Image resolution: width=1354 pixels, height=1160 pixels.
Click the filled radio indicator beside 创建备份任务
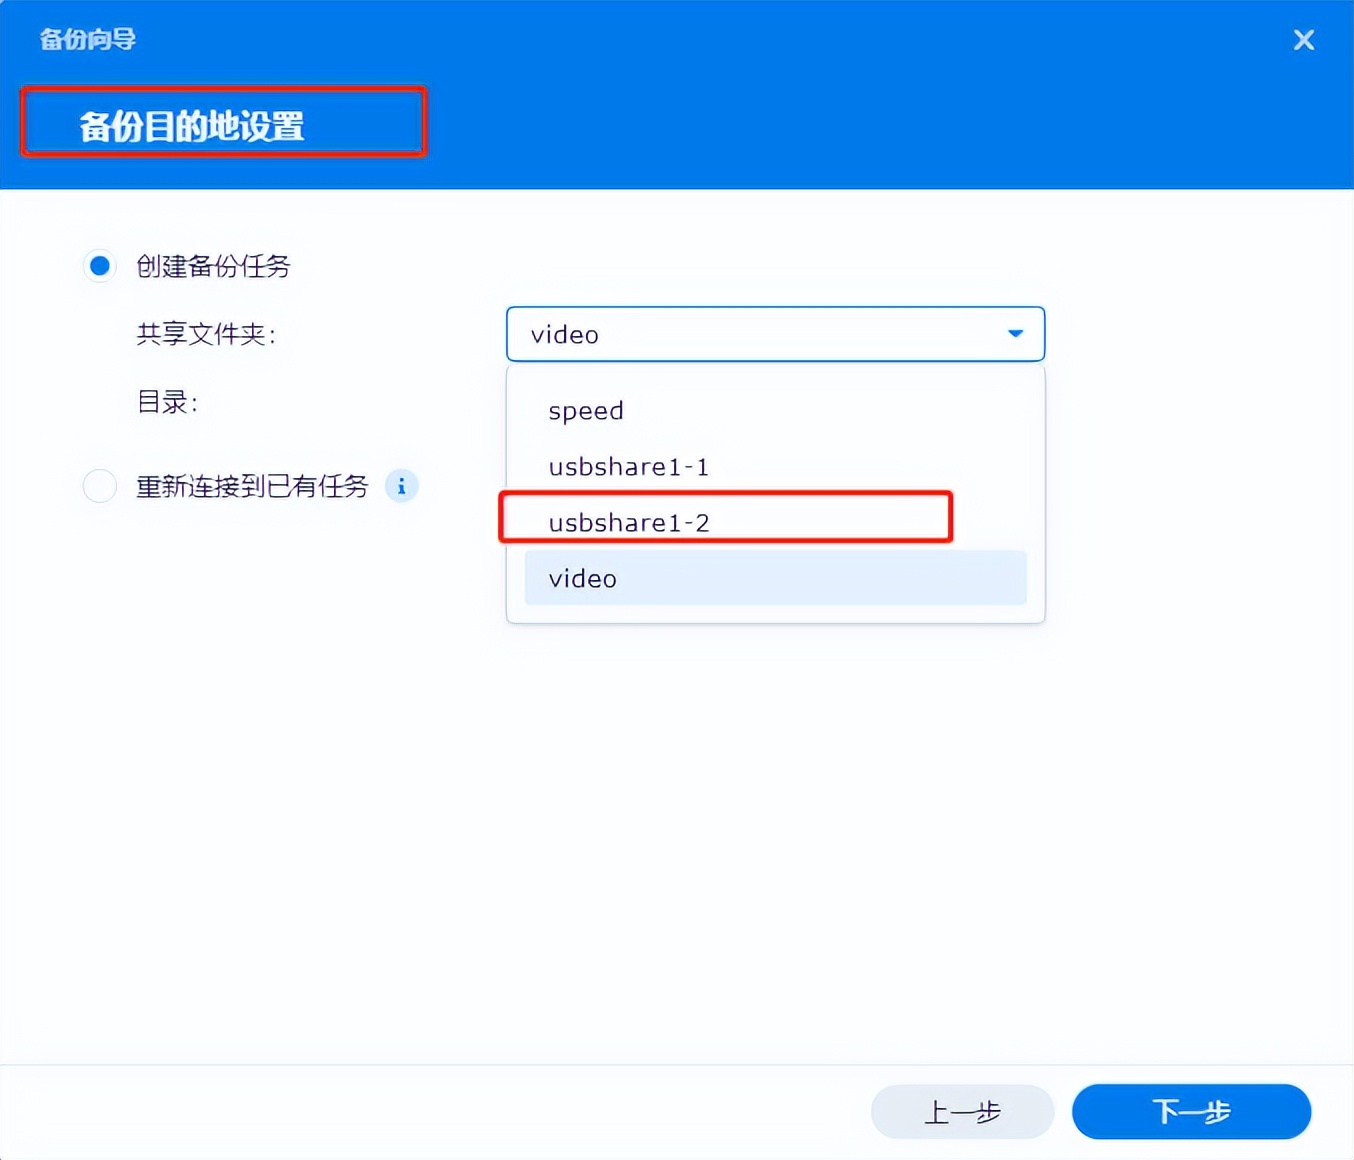coord(99,266)
